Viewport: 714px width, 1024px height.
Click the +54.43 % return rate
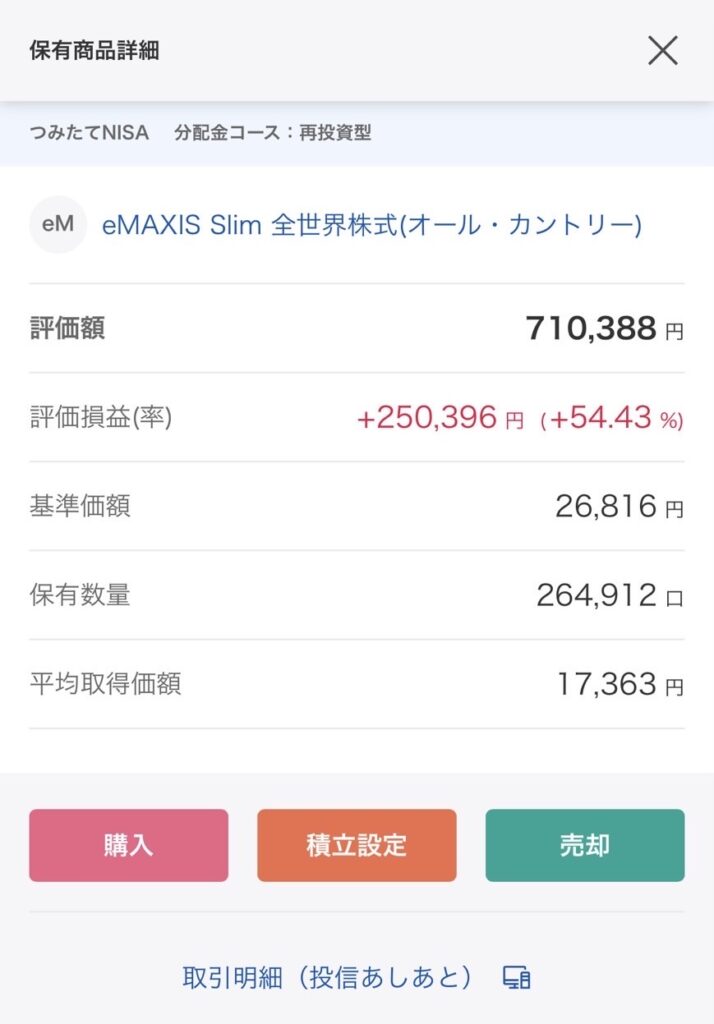click(611, 418)
